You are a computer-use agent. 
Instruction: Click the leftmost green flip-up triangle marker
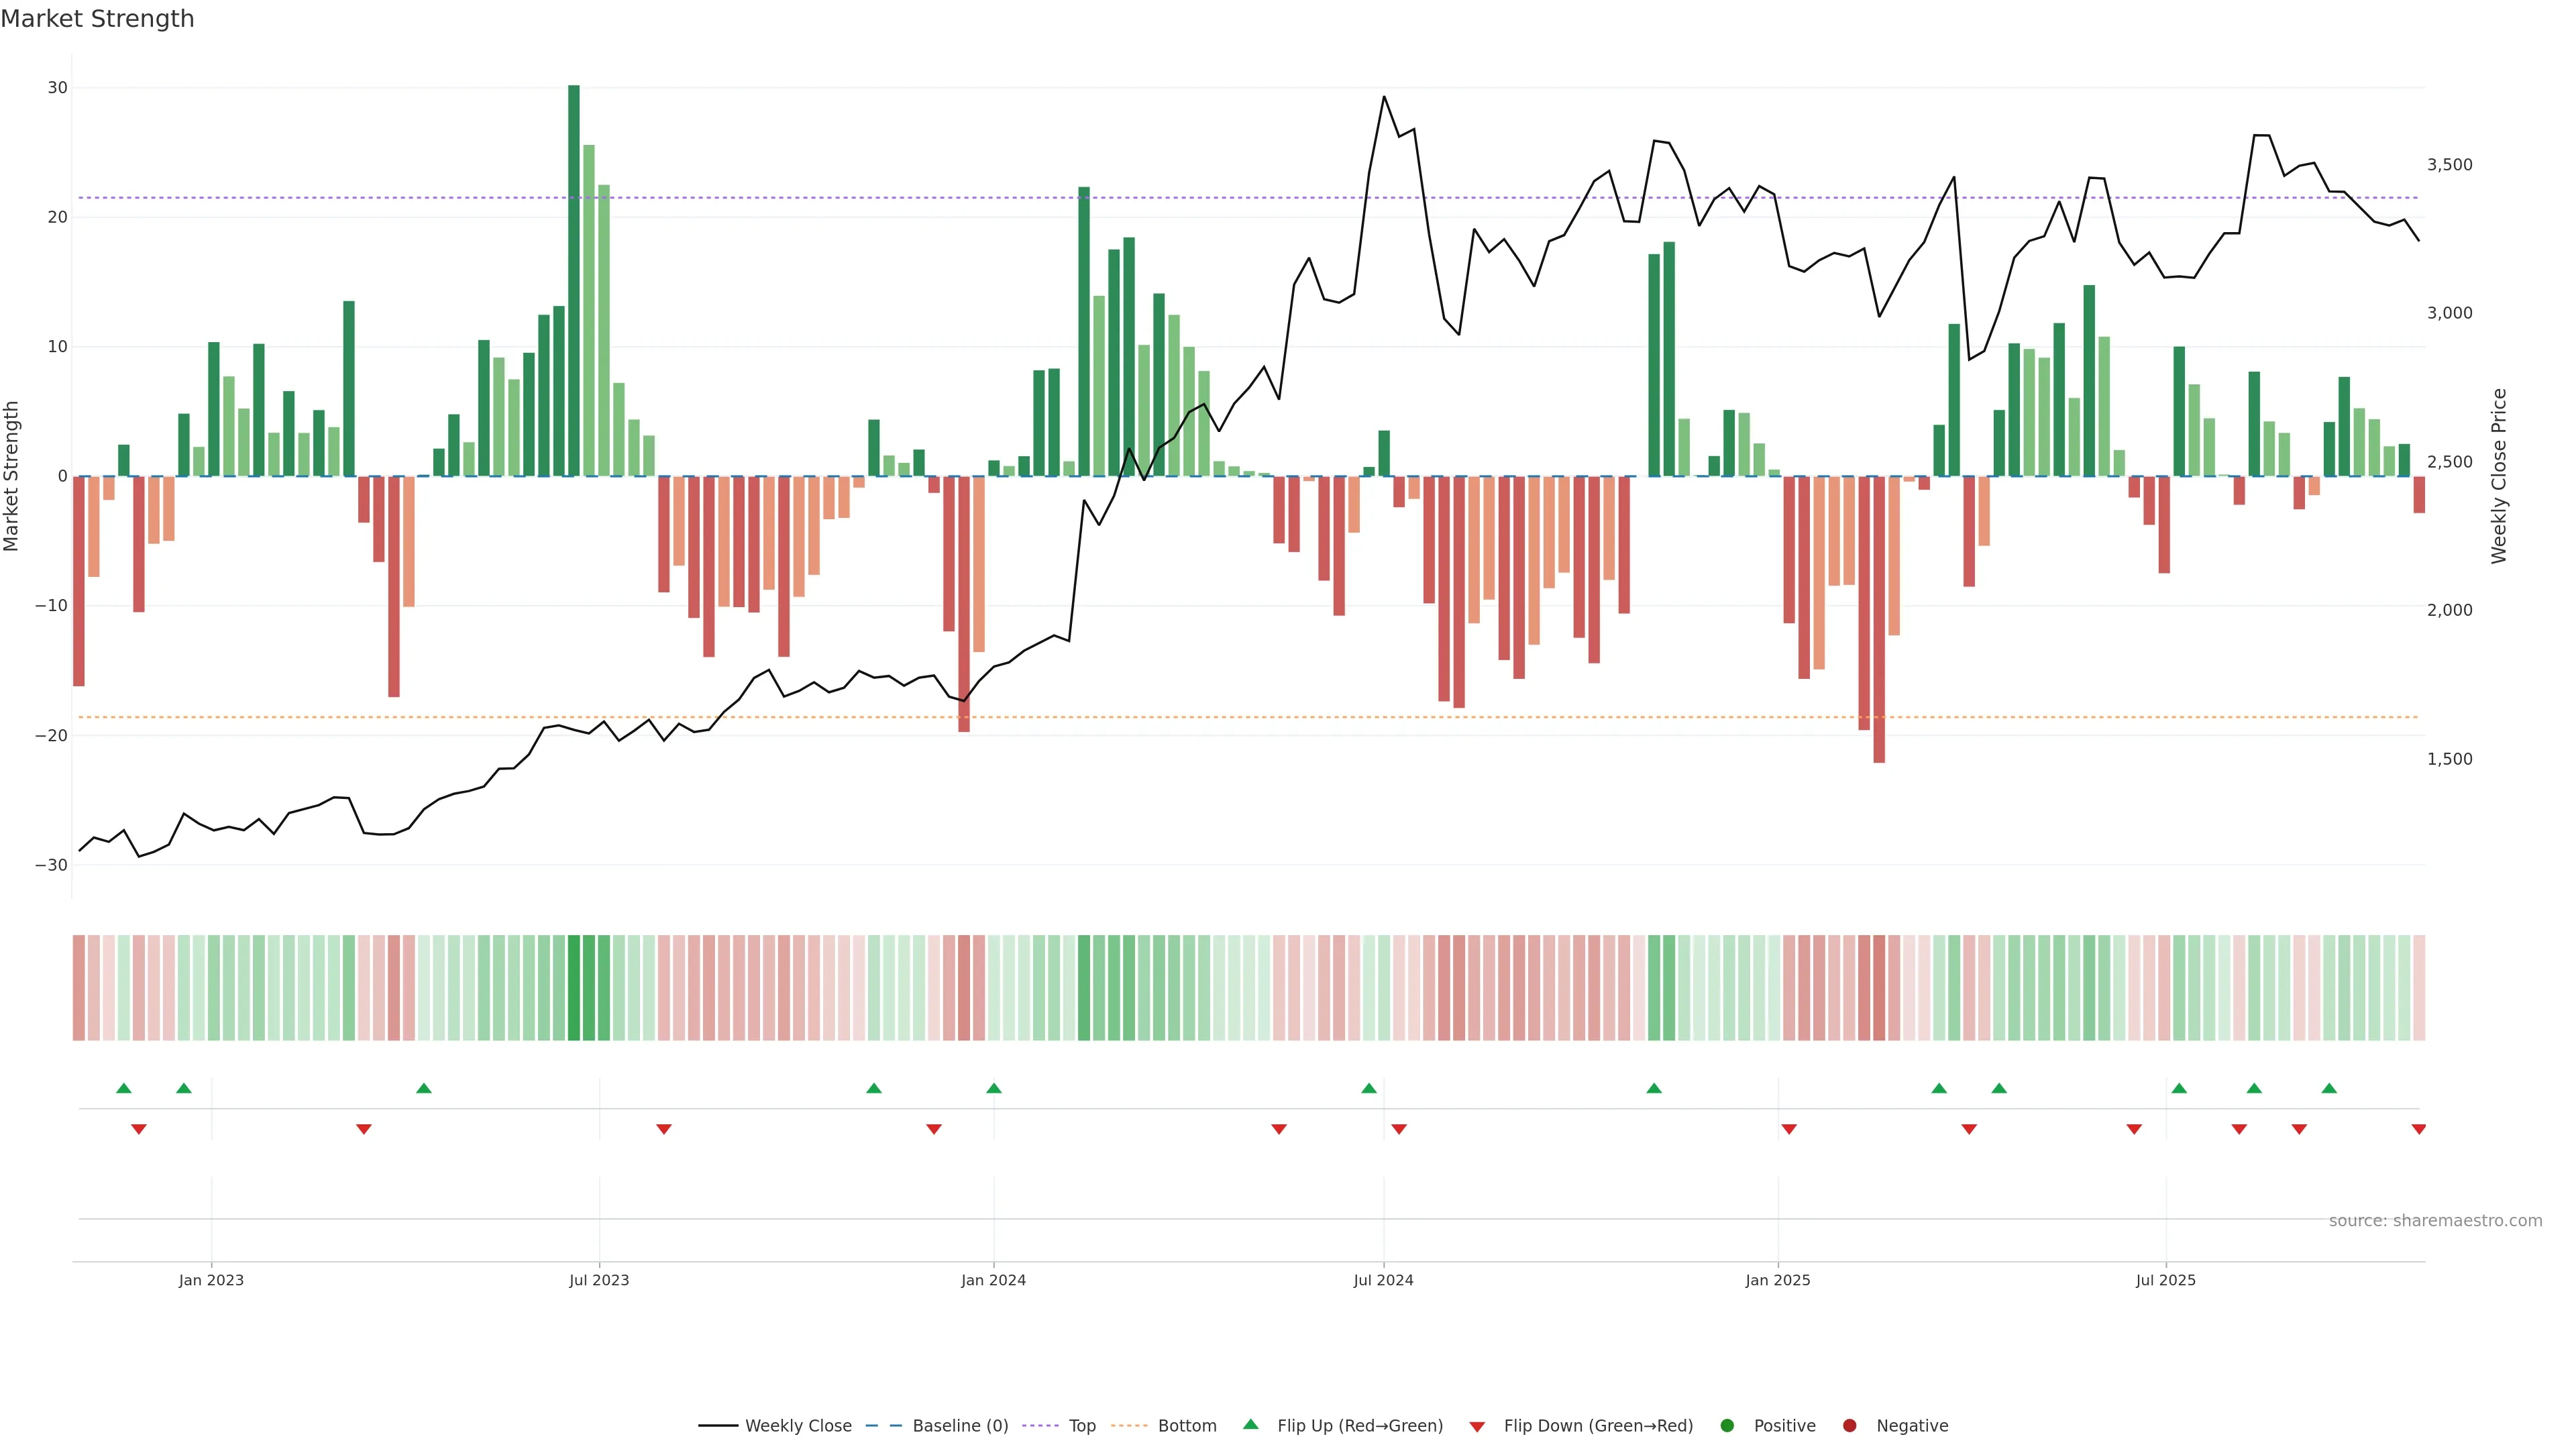point(124,1088)
